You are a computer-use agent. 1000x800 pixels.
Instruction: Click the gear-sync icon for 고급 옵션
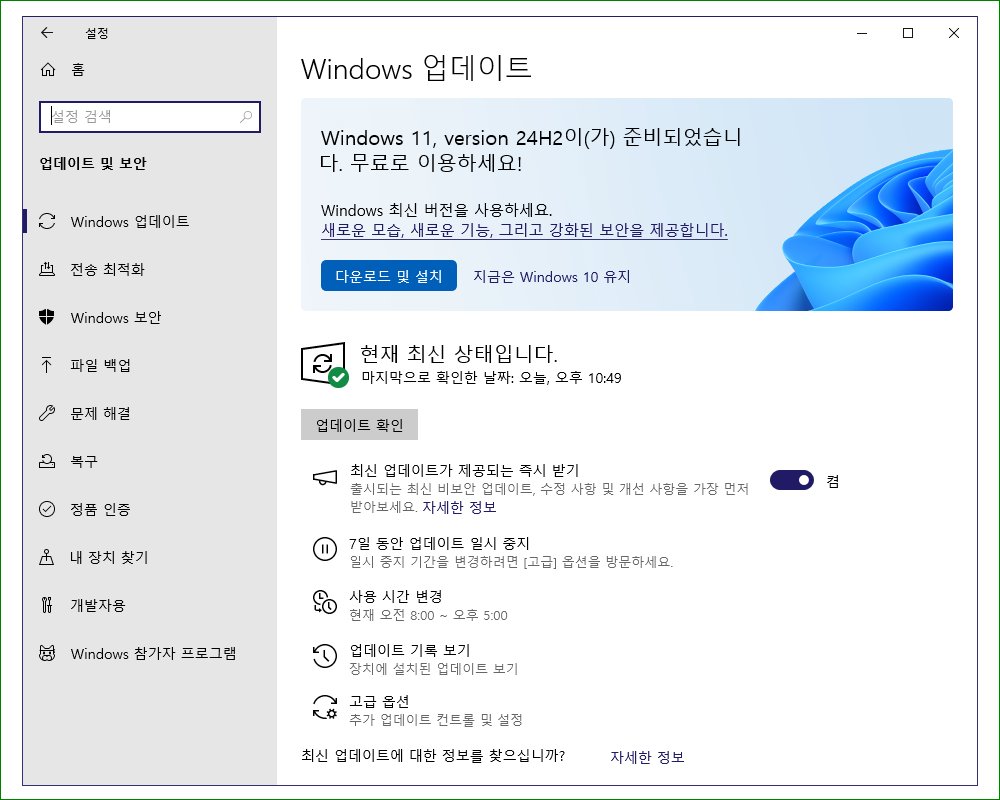pos(325,707)
